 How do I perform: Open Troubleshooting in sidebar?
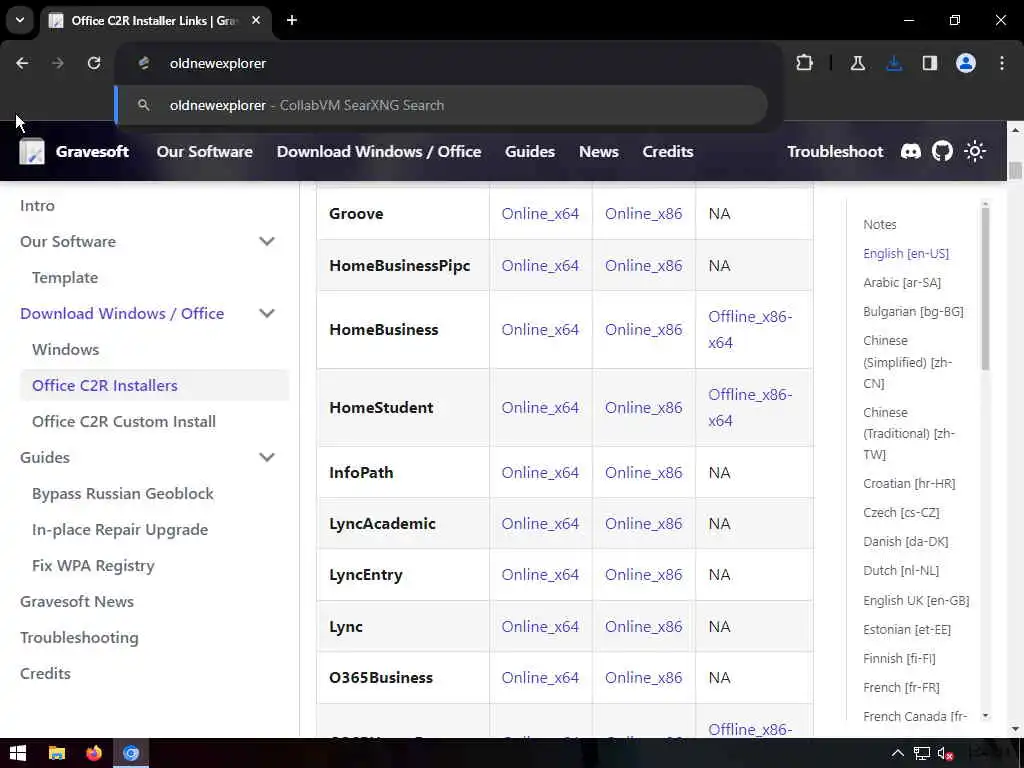point(79,637)
